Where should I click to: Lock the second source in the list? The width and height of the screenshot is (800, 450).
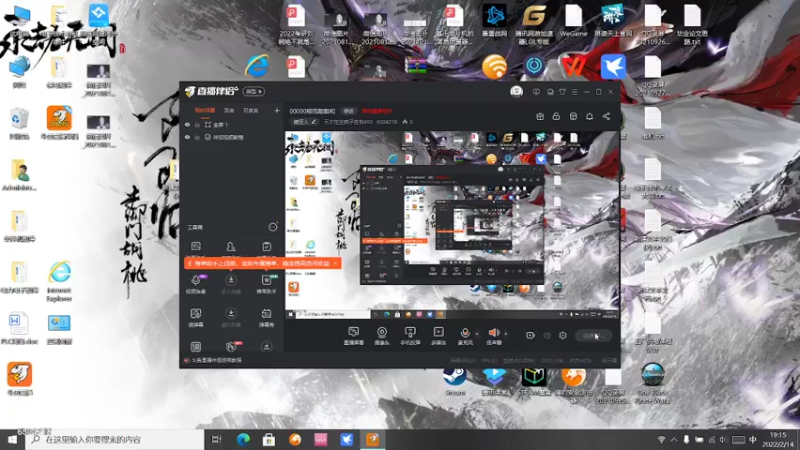click(x=197, y=137)
